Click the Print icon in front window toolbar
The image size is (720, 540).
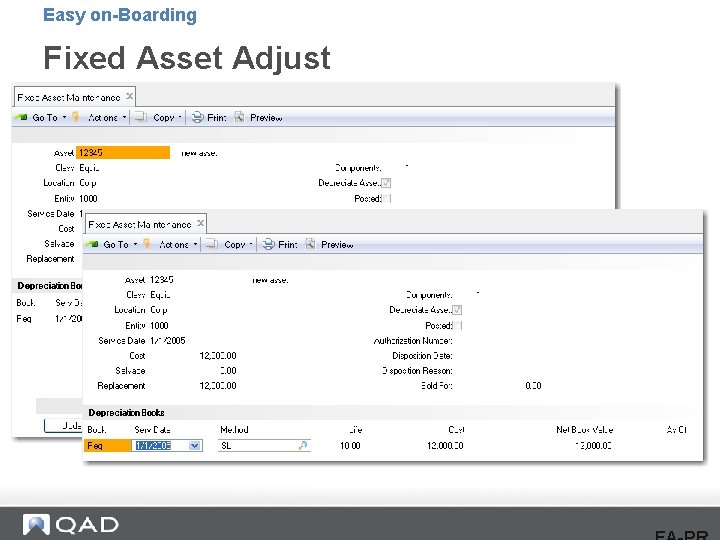coord(269,244)
